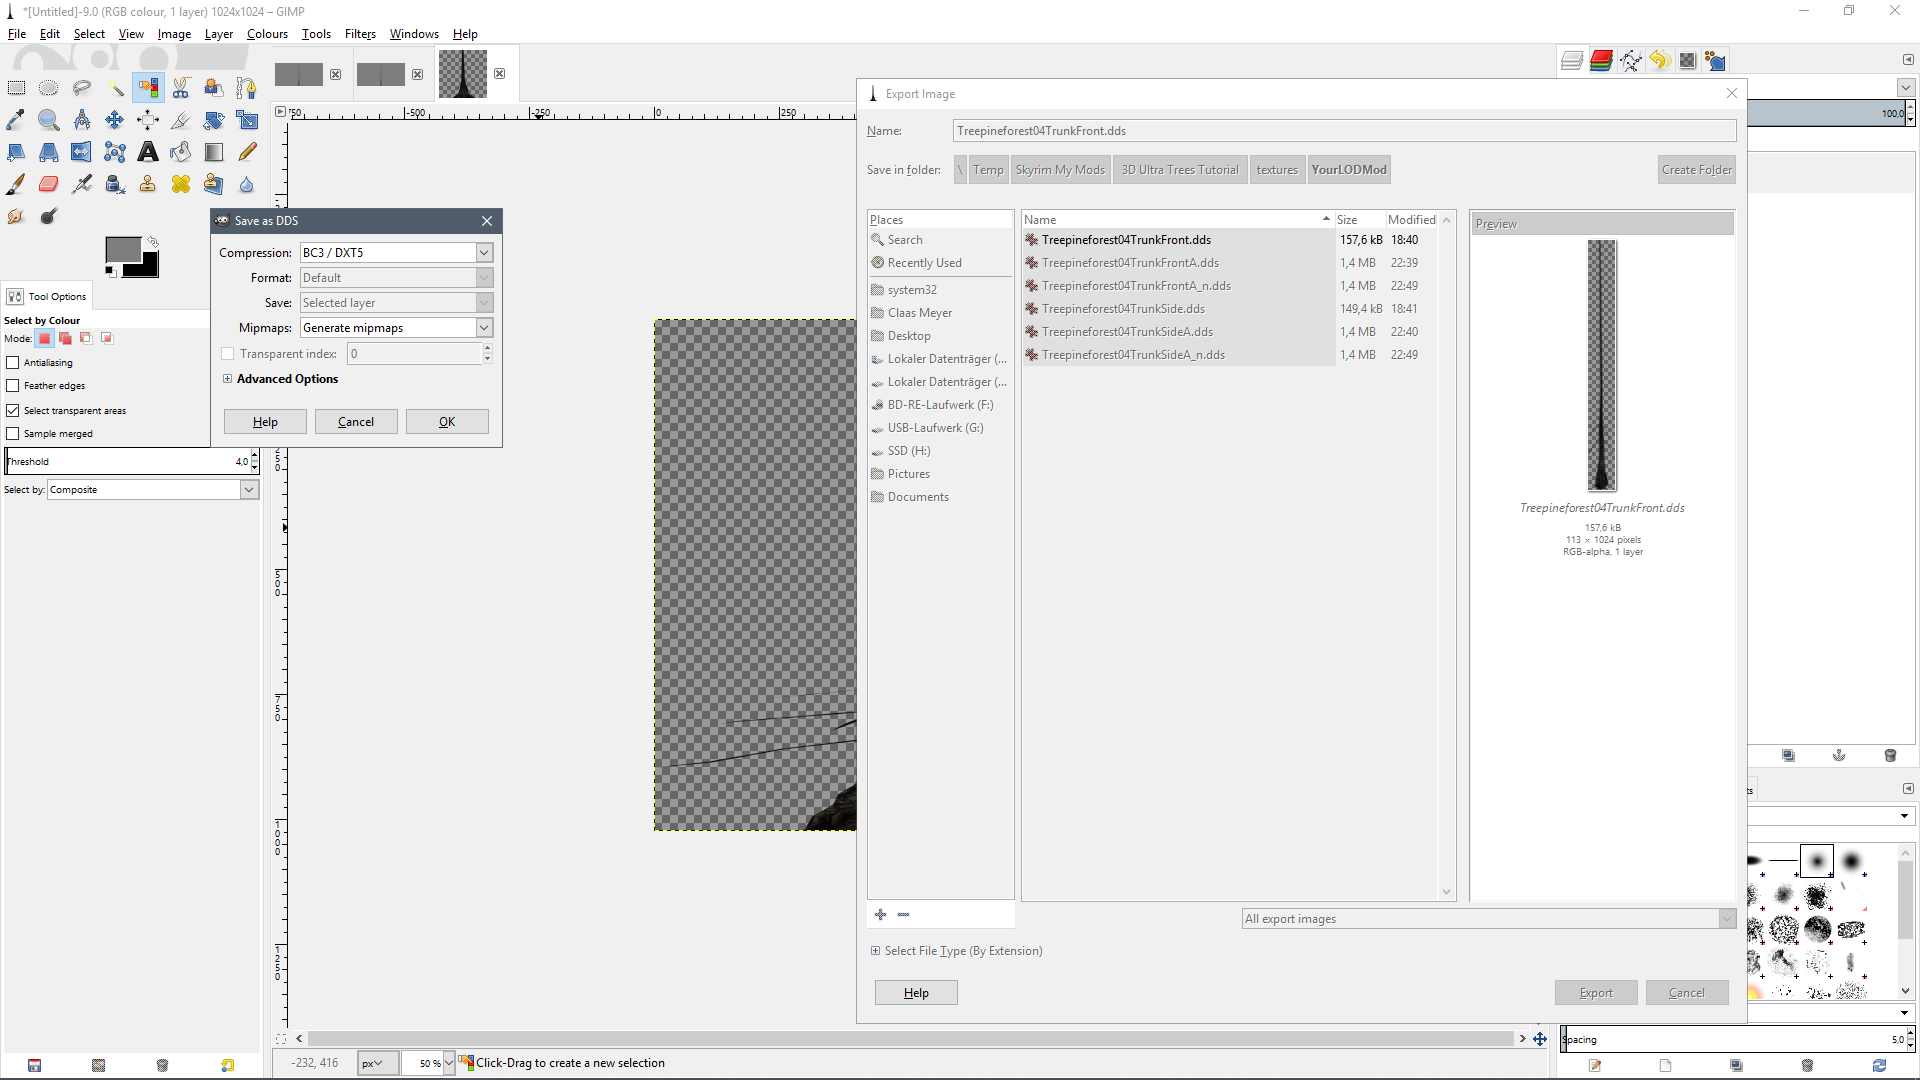Choose the Text tool
Screen dimensions: 1920x1080
[148, 152]
